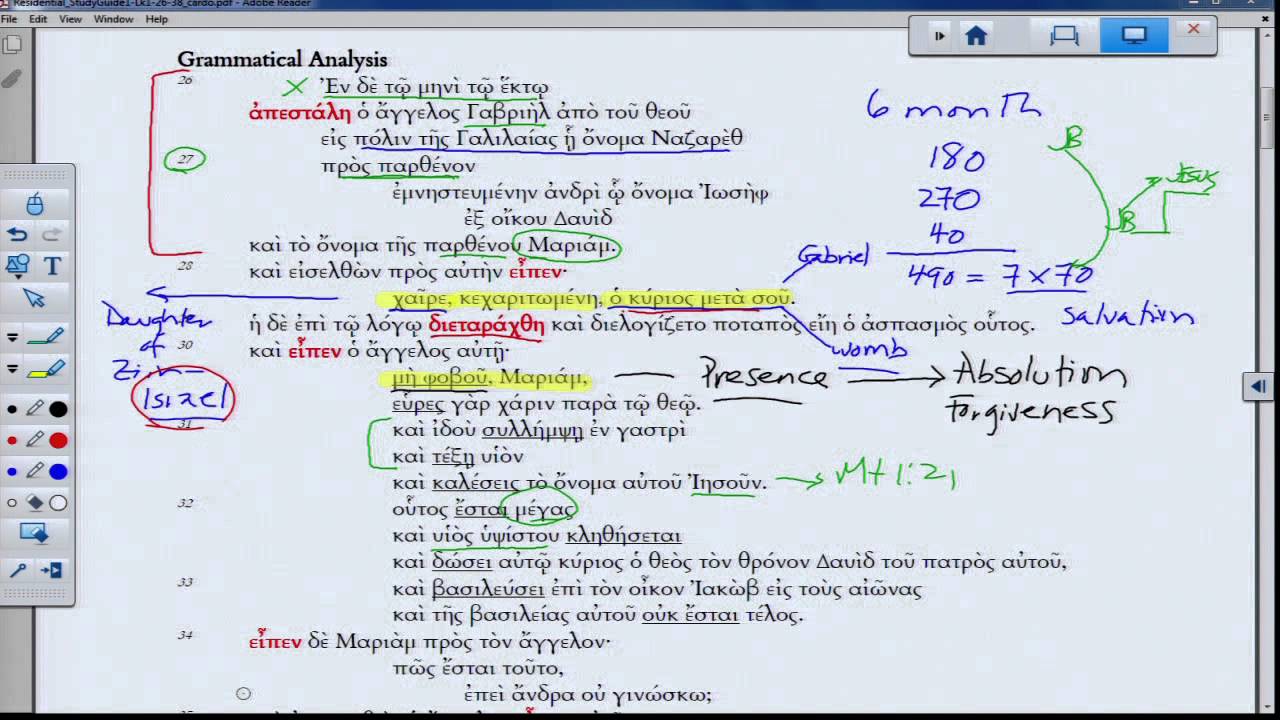This screenshot has width=1280, height=720.
Task: Choose the large black color circle
Action: 58,408
